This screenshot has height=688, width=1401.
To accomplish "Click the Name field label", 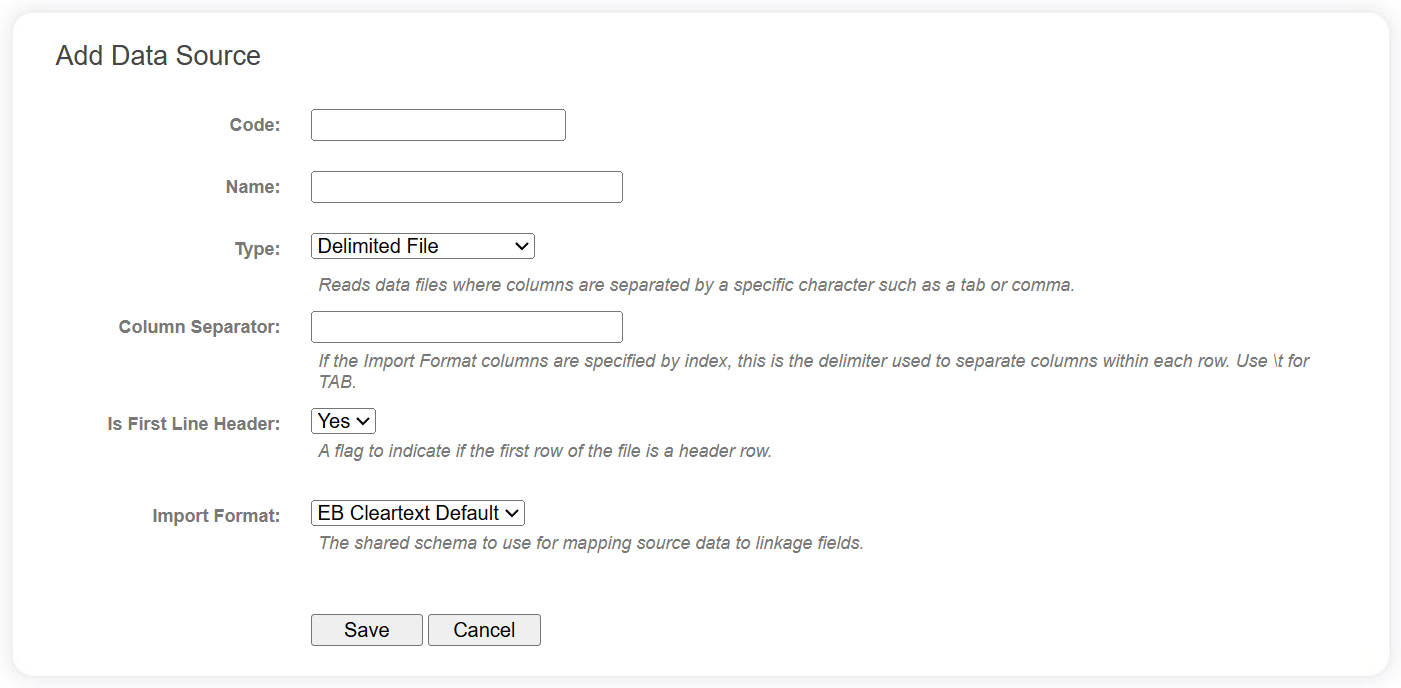I will click(252, 186).
